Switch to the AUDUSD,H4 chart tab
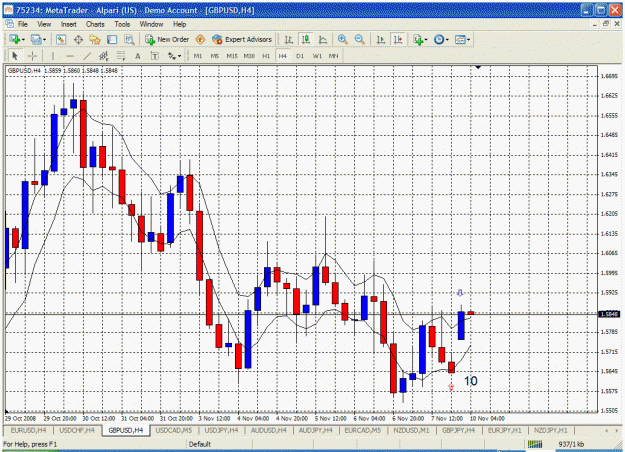The image size is (625, 452). tap(269, 430)
